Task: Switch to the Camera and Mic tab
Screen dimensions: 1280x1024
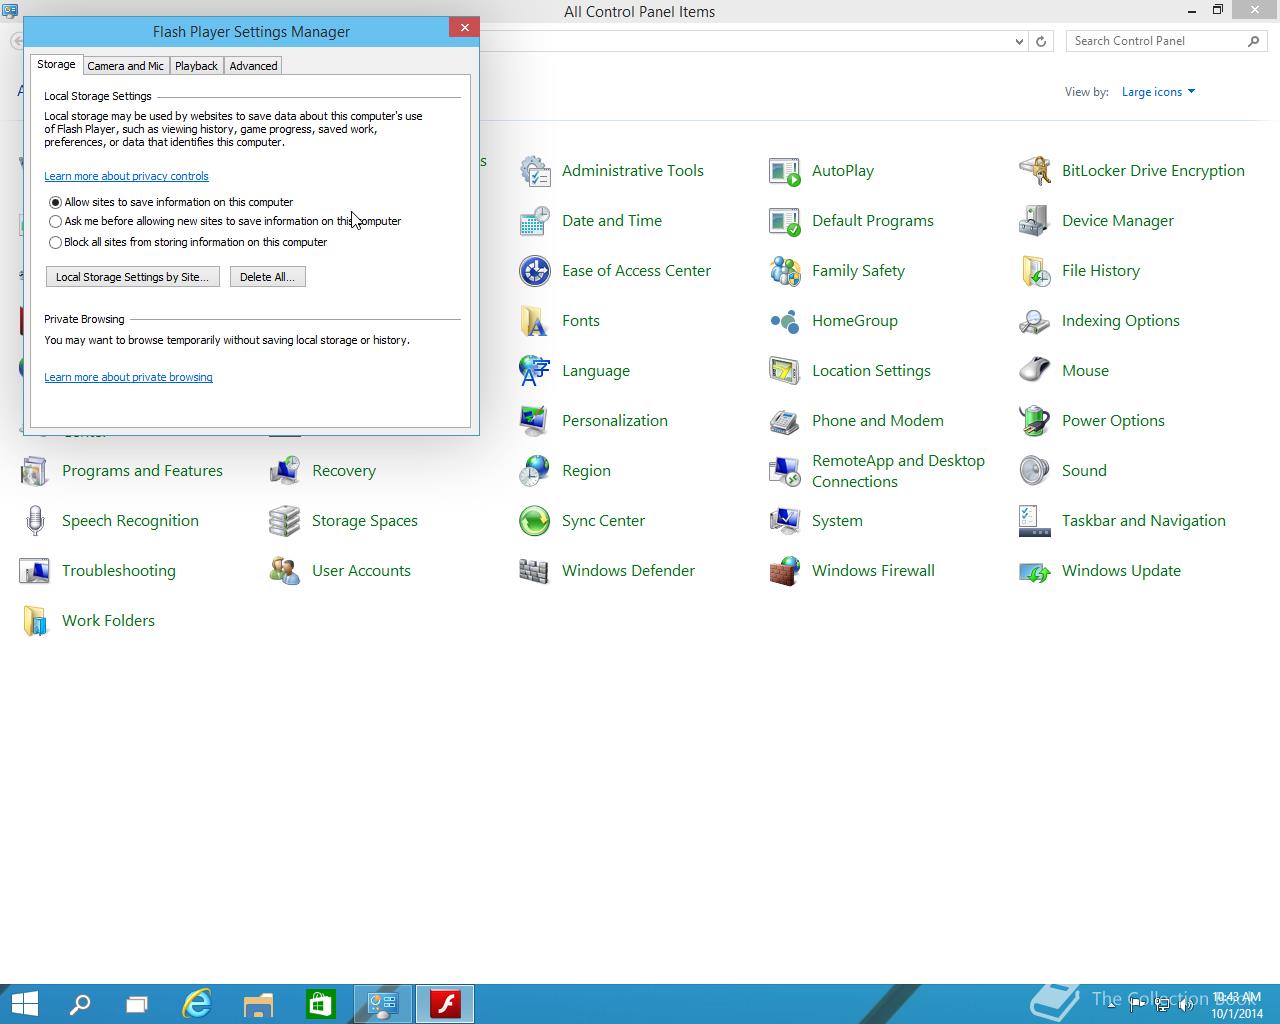Action: (125, 66)
